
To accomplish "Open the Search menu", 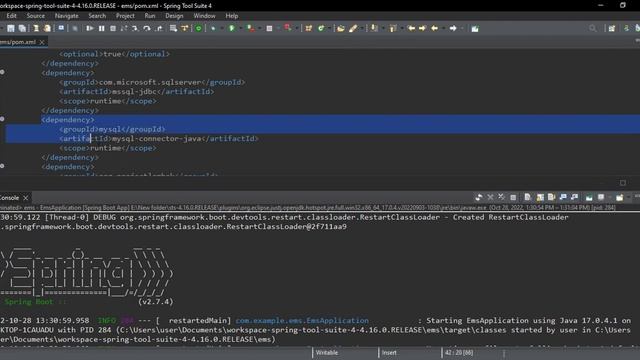I will (x=97, y=16).
